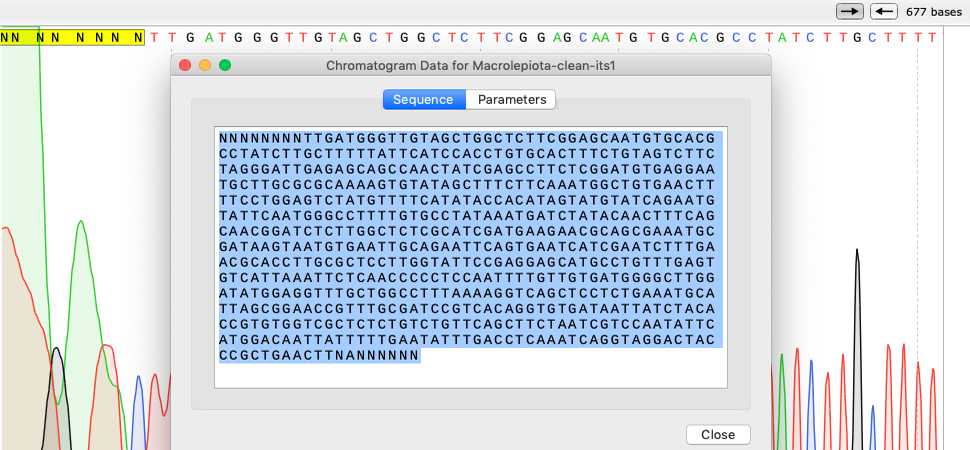
Task: Select the yellow highlighted N bases
Action: (x=72, y=37)
